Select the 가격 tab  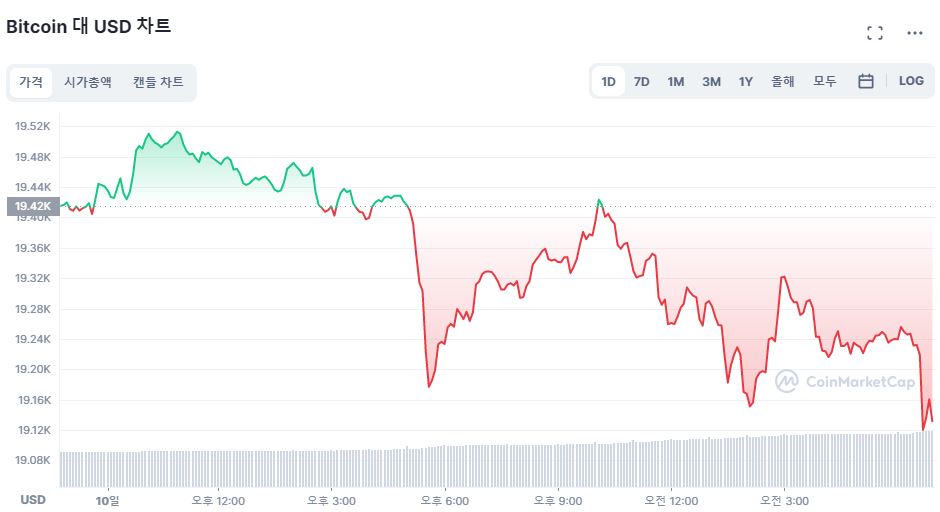[x=31, y=82]
